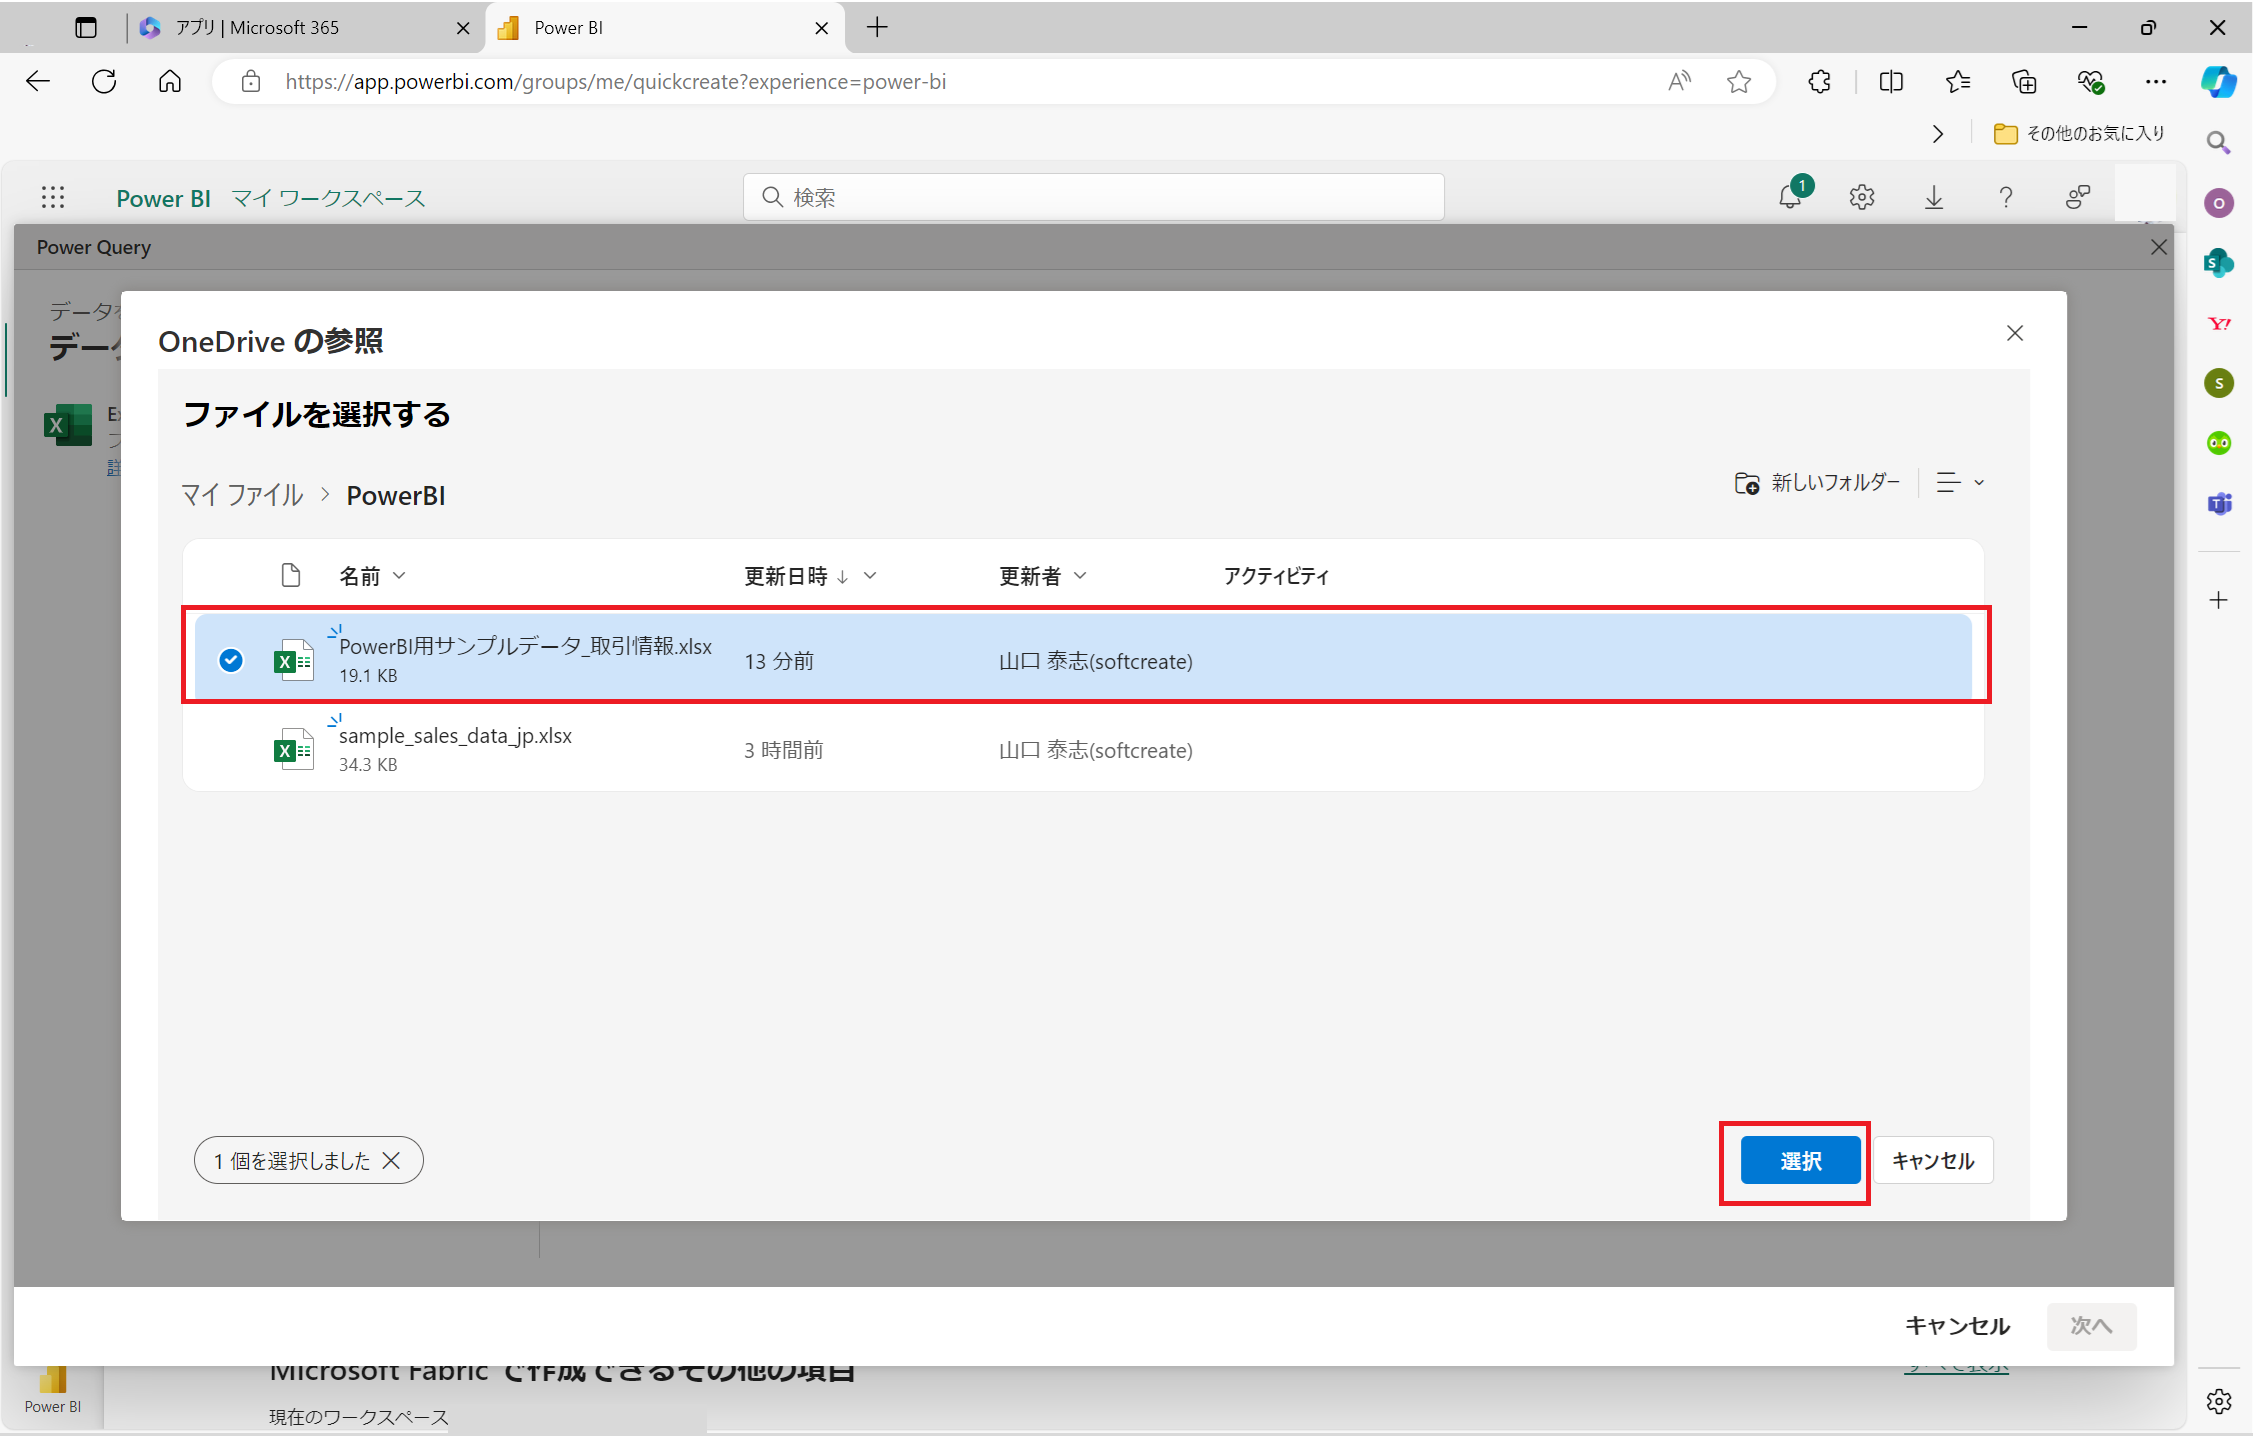Open Teams sidebar icon
The image size is (2253, 1436).
click(2219, 503)
